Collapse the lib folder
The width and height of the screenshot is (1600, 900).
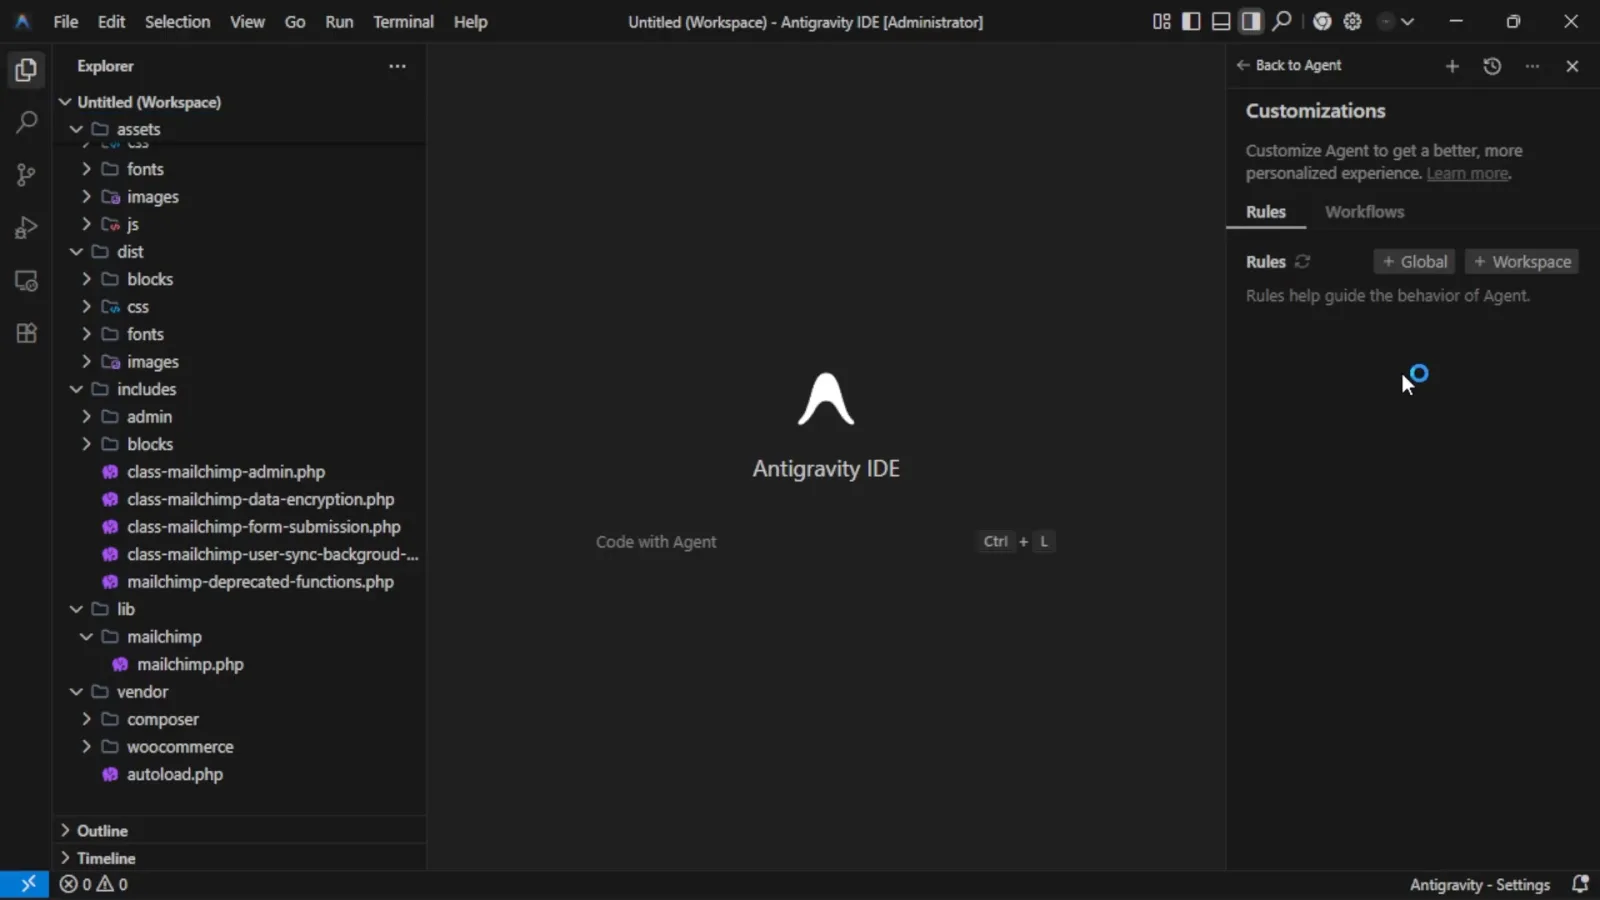click(x=76, y=609)
